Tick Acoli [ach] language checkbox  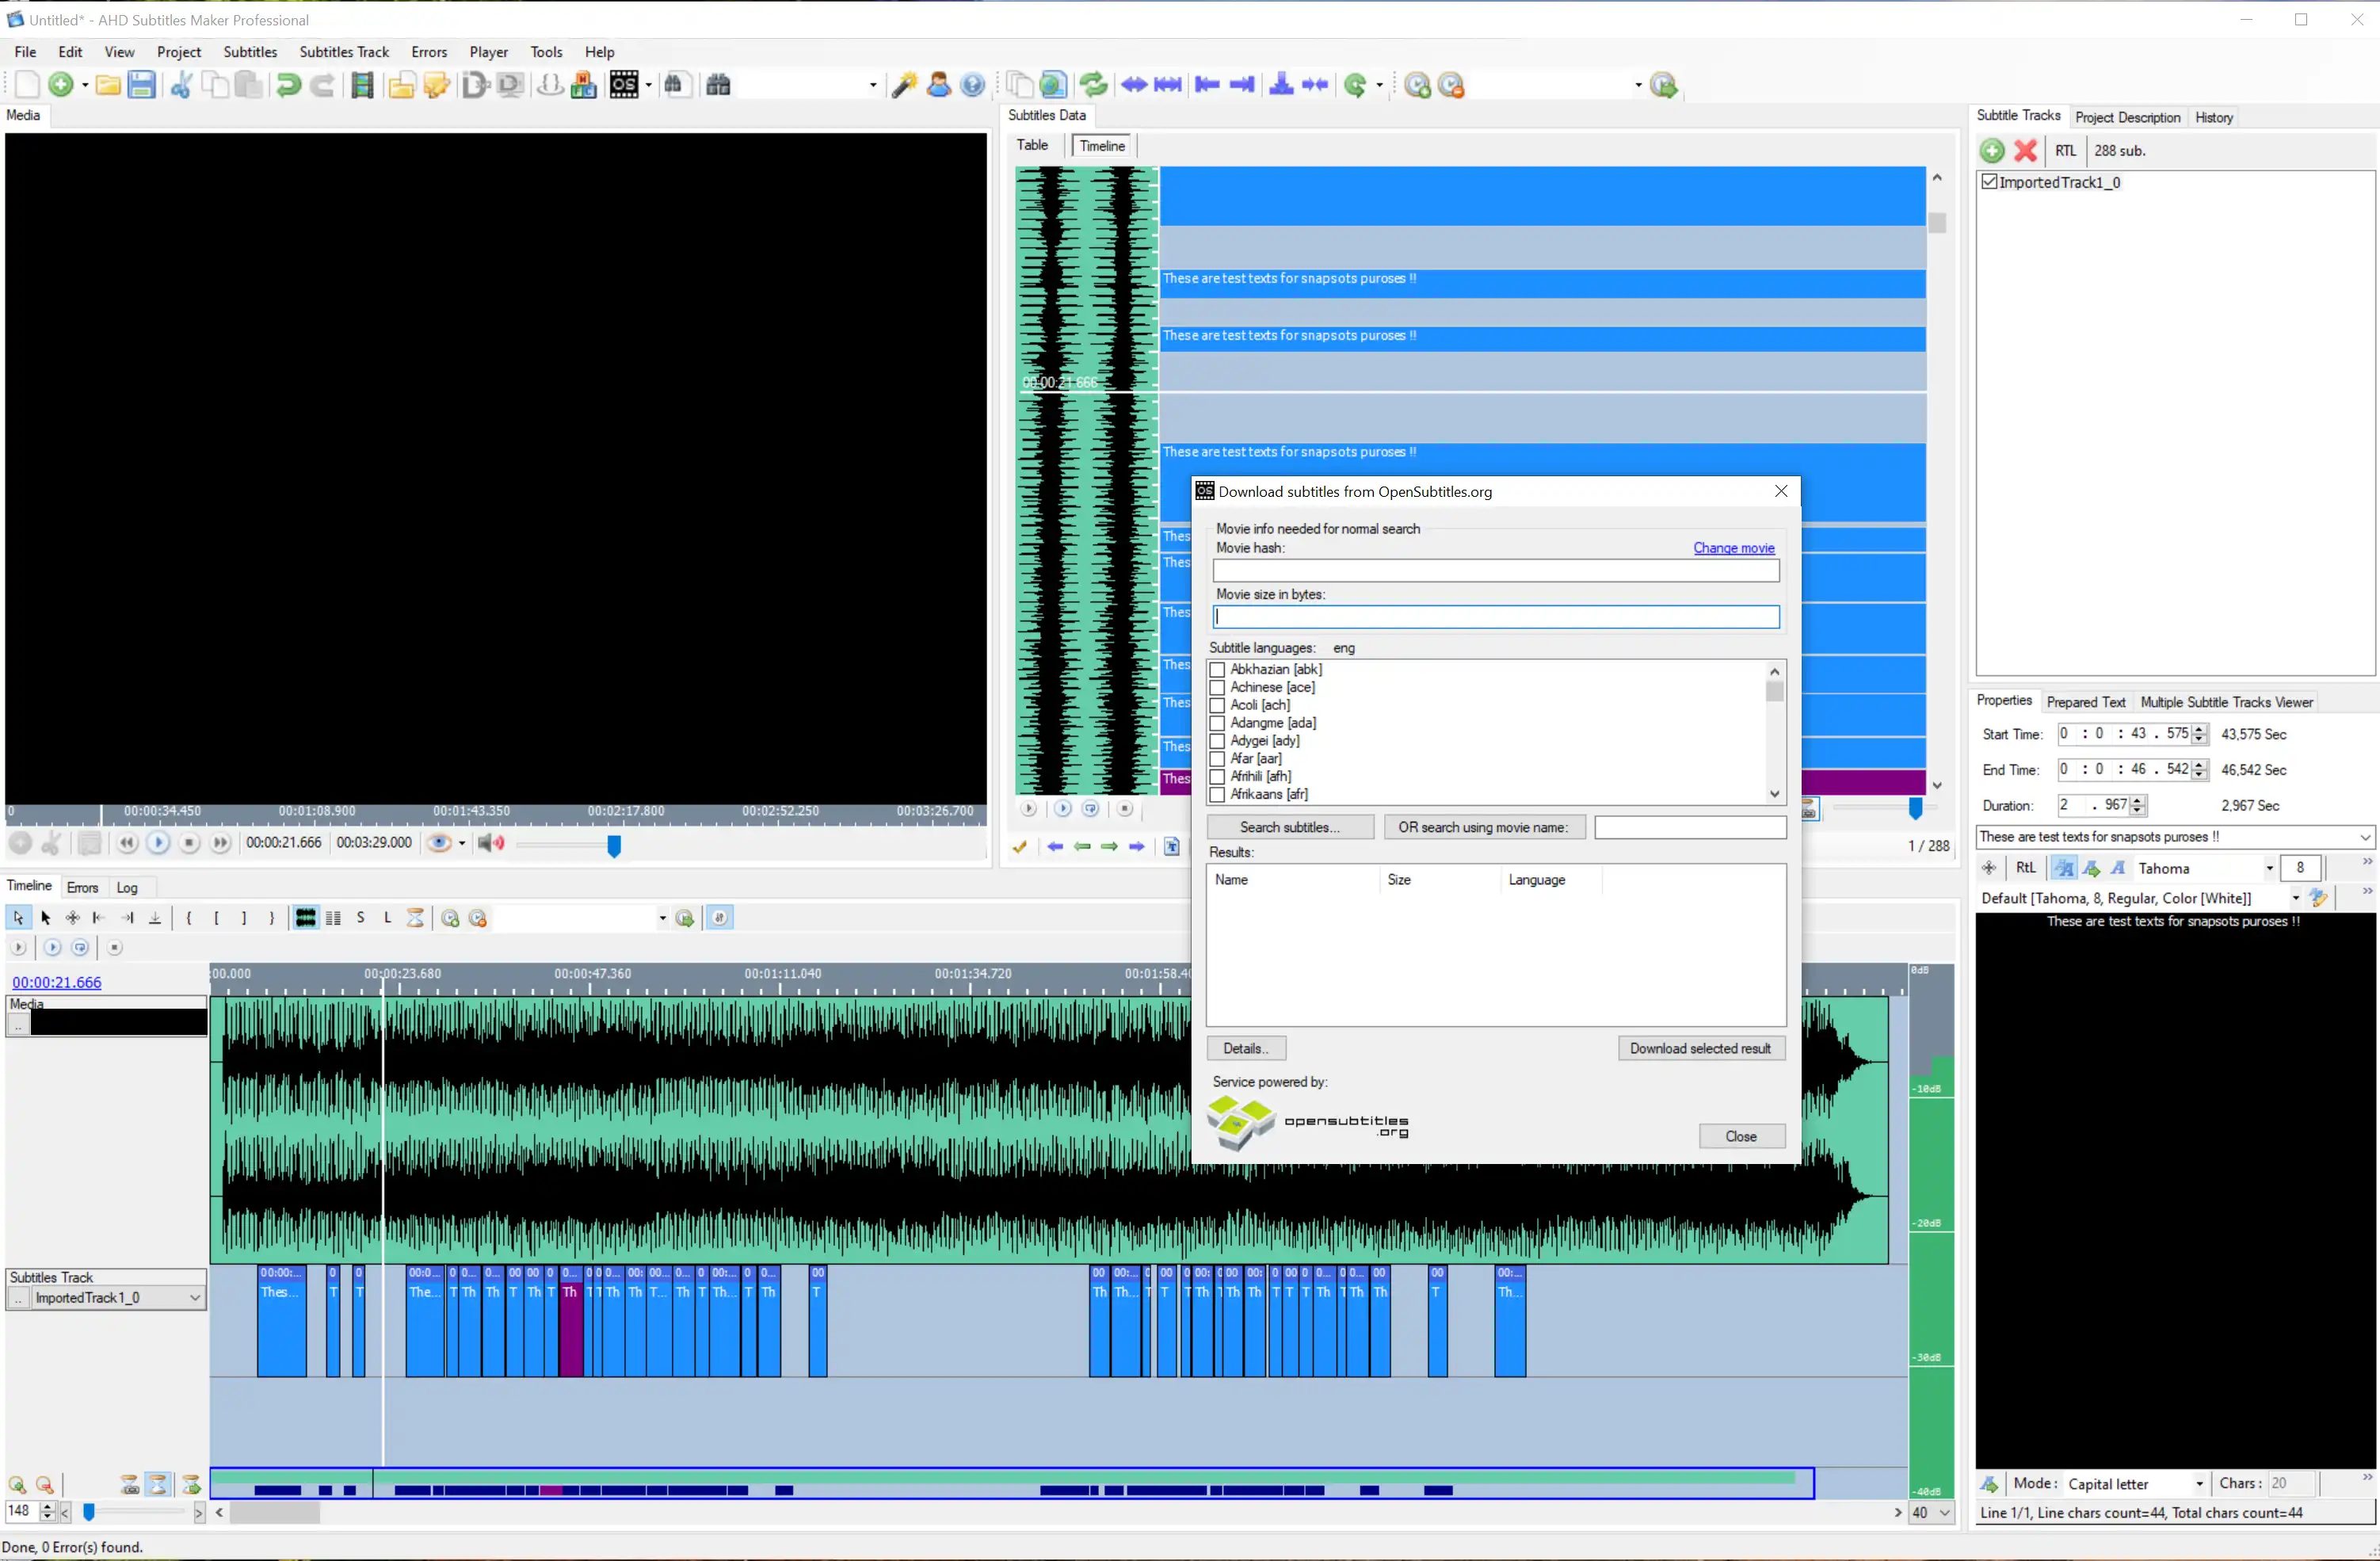coord(1217,706)
